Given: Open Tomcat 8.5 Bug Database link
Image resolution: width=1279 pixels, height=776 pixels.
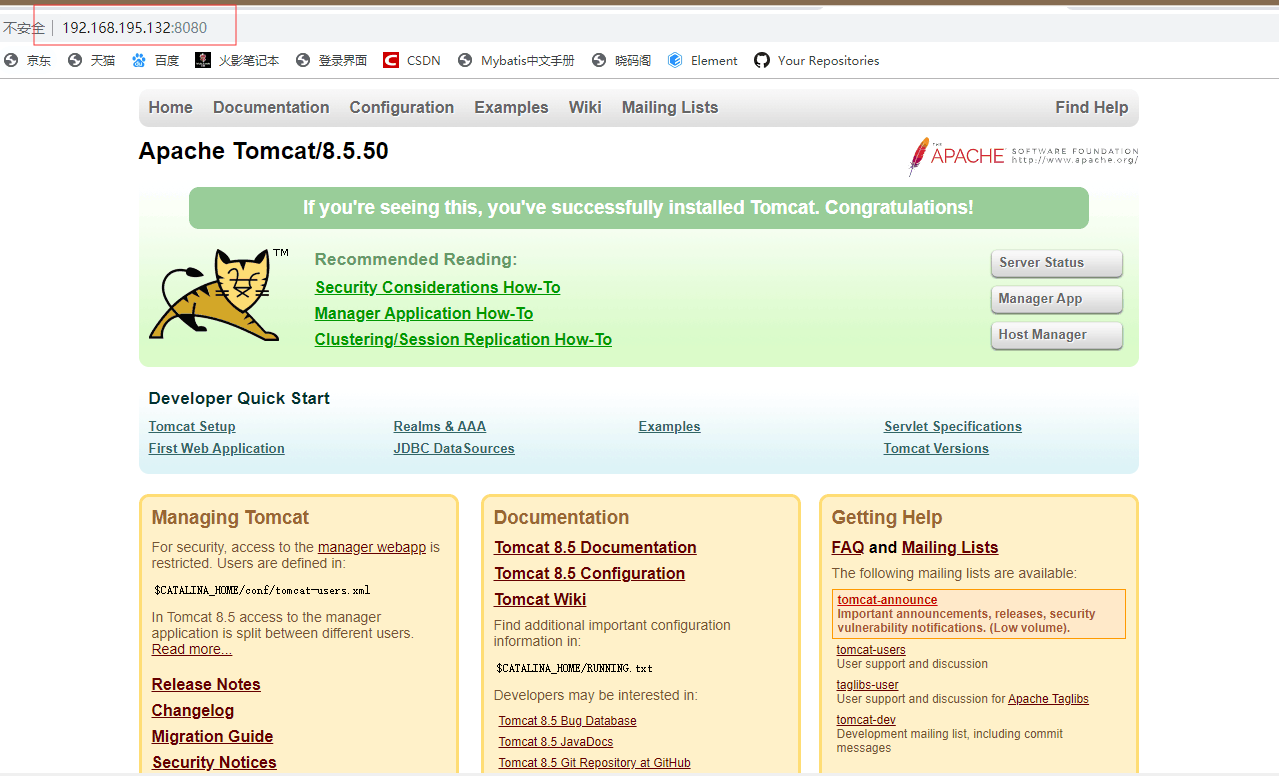Looking at the screenshot, I should pyautogui.click(x=568, y=721).
